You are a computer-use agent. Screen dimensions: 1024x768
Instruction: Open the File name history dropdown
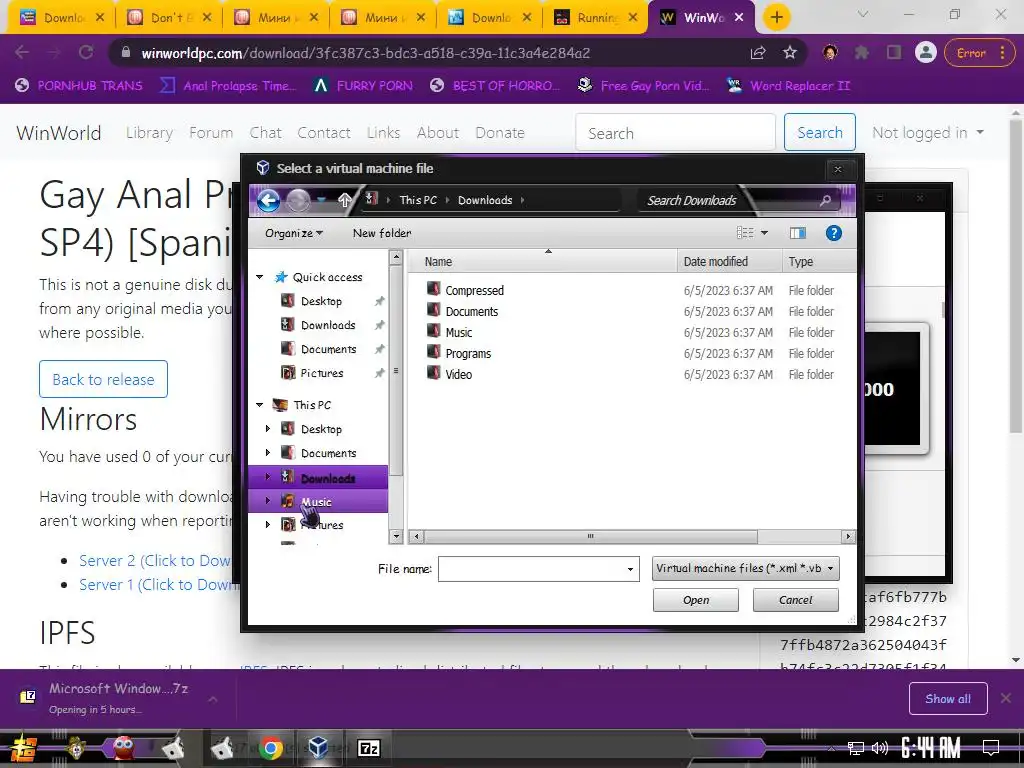click(x=630, y=569)
